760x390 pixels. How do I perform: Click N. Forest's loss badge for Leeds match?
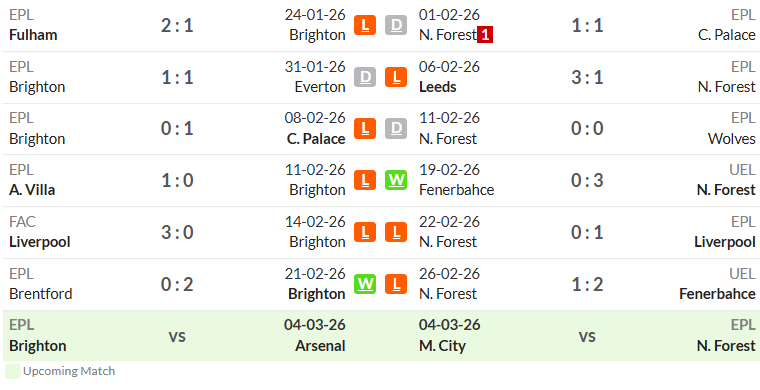pyautogui.click(x=396, y=77)
